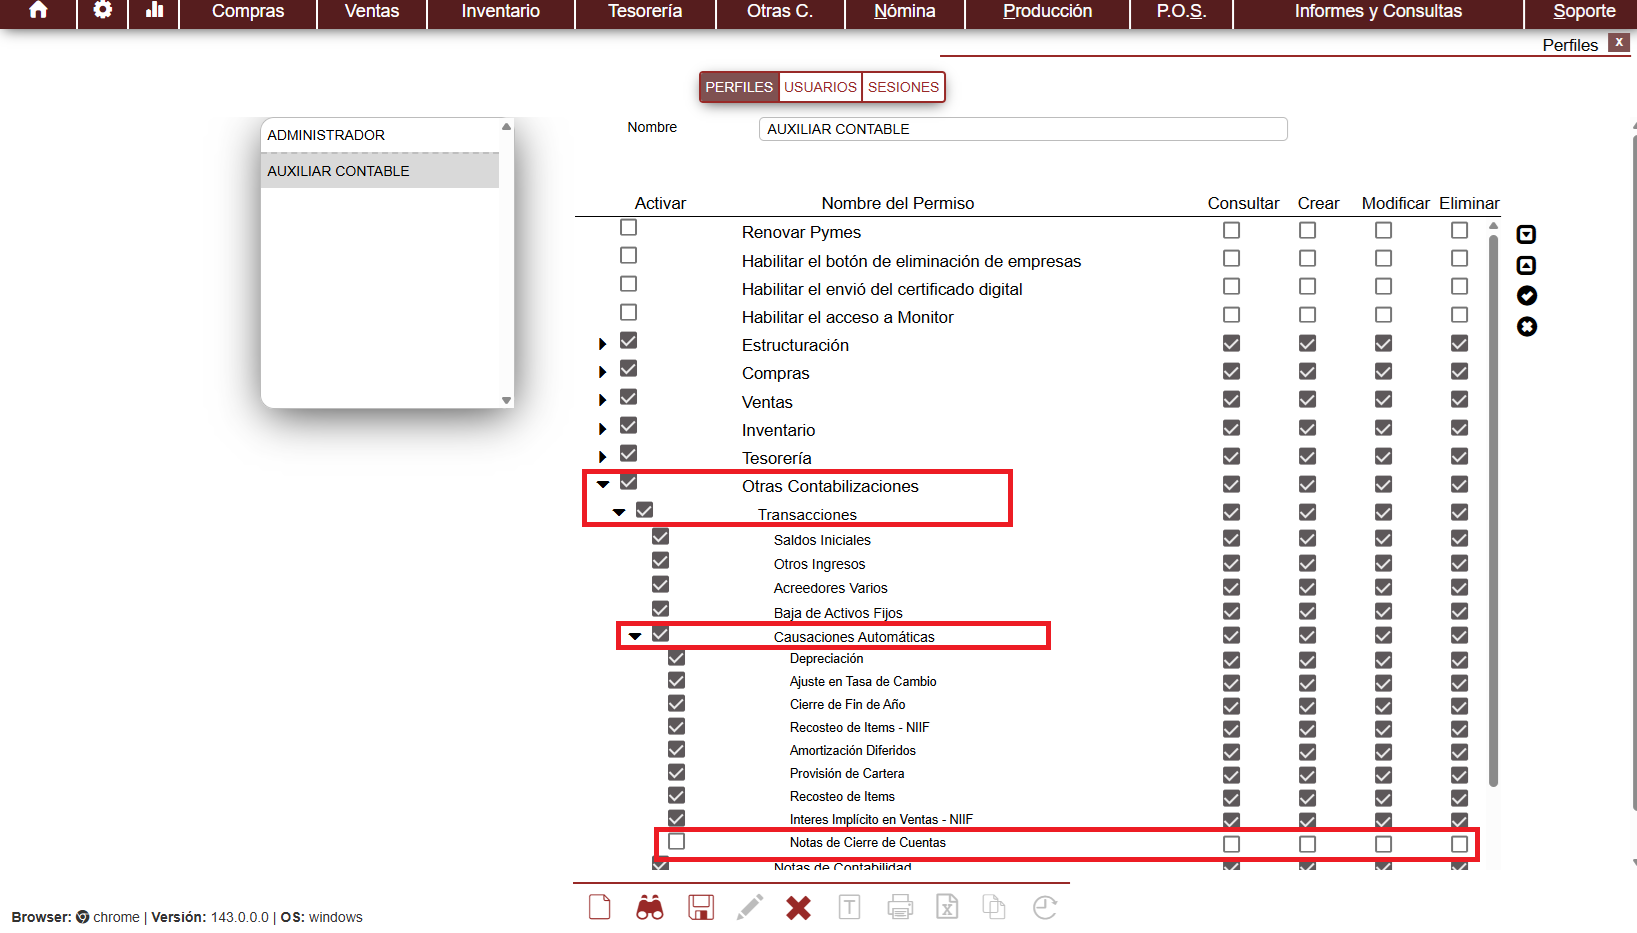
Task: Expand the Estructuración permission group
Action: coord(602,344)
